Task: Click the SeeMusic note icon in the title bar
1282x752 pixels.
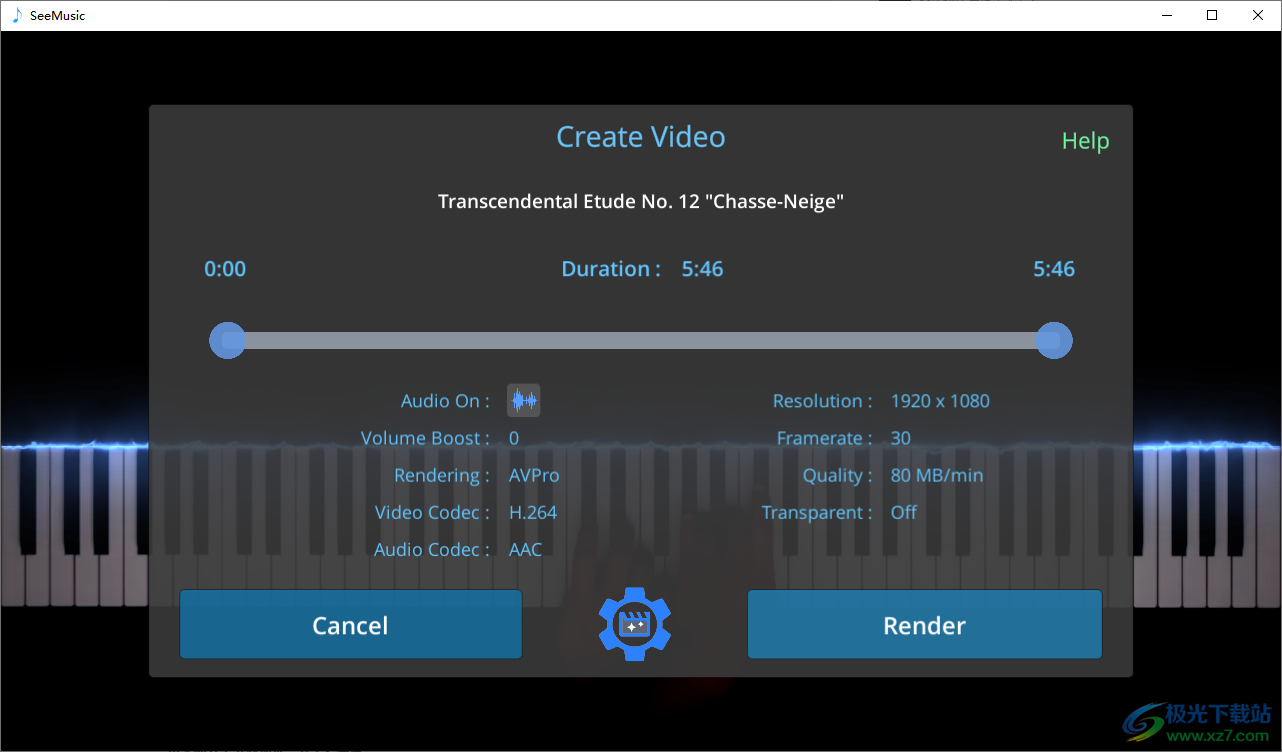Action: (14, 15)
